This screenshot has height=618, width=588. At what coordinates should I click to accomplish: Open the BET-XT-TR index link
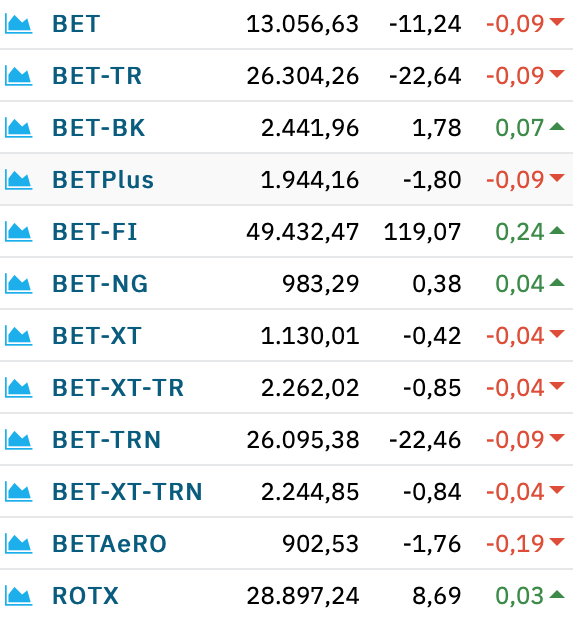[118, 388]
